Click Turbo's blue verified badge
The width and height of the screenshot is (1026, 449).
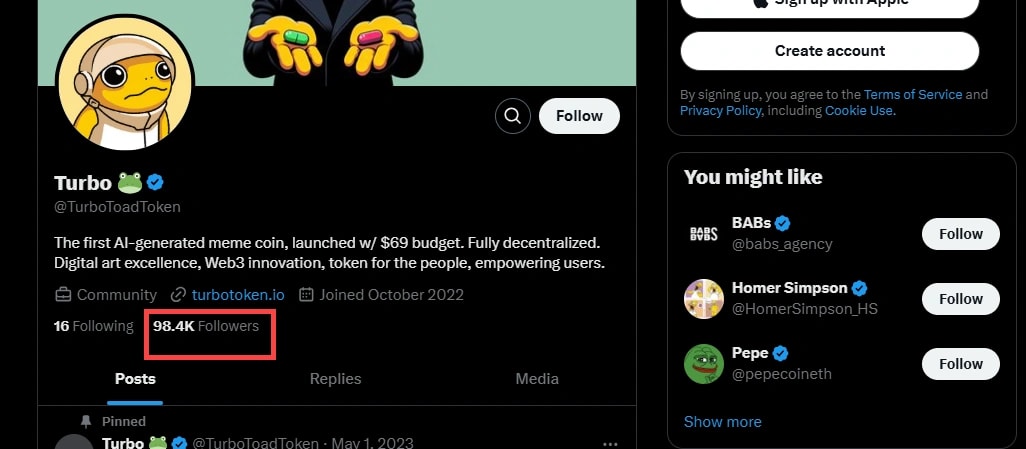[156, 182]
